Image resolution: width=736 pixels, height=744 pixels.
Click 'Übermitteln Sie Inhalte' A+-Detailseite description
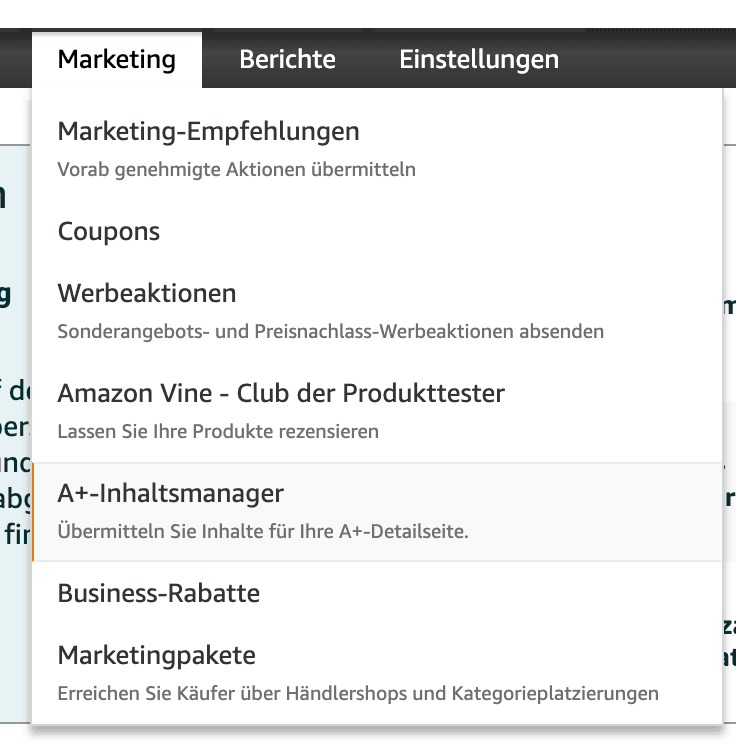pos(263,531)
